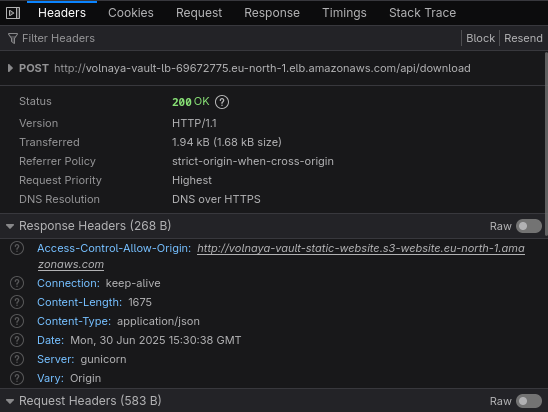Open help icon beside Vary header
The height and width of the screenshot is (412, 548).
(17, 378)
